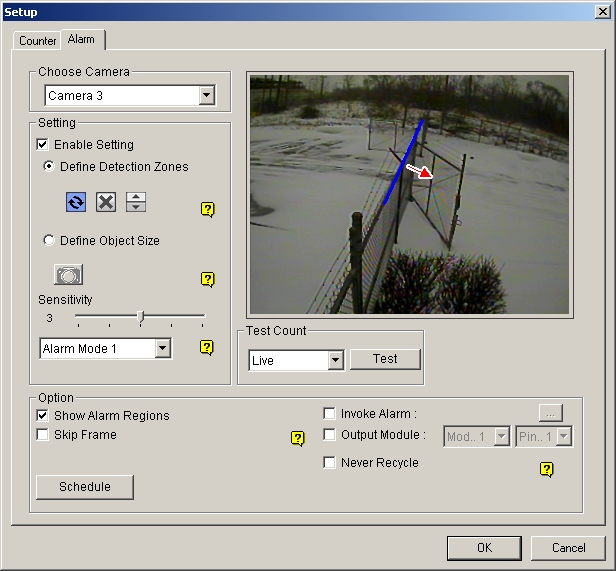Screen dimensions: 616x571
Task: Open help bubble under the Never Recycle row
Action: (x=547, y=469)
